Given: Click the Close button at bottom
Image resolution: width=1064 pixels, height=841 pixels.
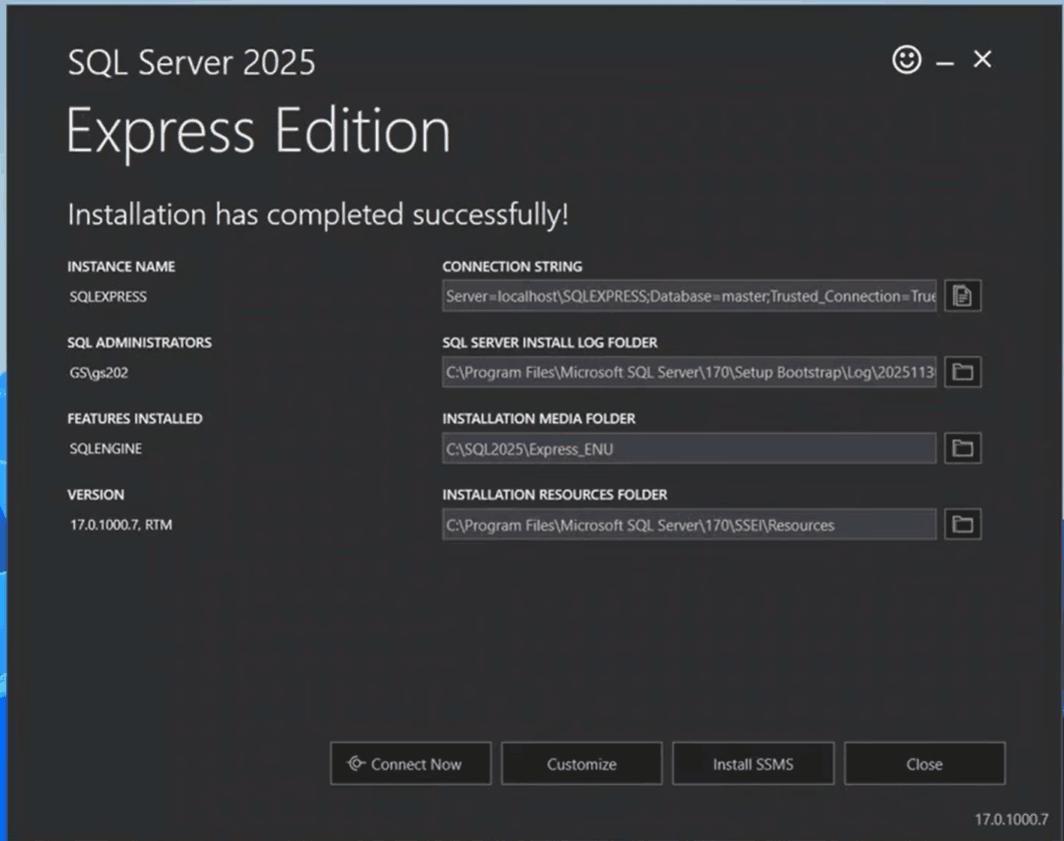Looking at the screenshot, I should (x=925, y=764).
